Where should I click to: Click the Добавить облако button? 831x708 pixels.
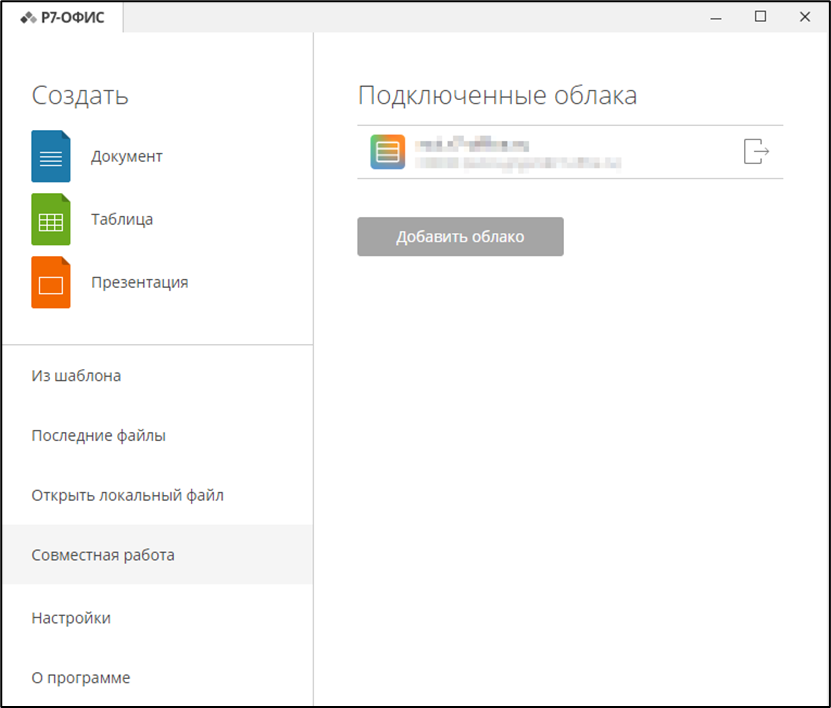click(x=460, y=236)
